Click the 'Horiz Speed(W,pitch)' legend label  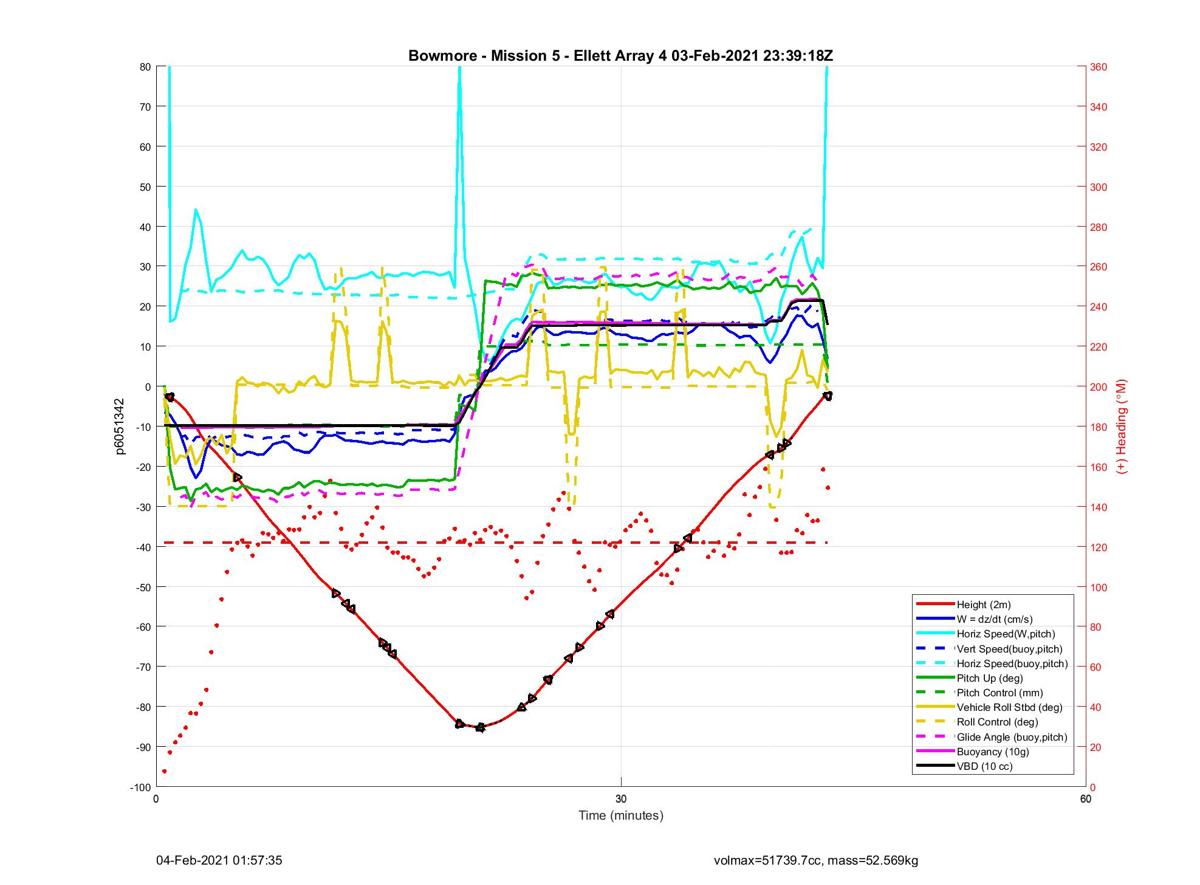tap(1006, 634)
